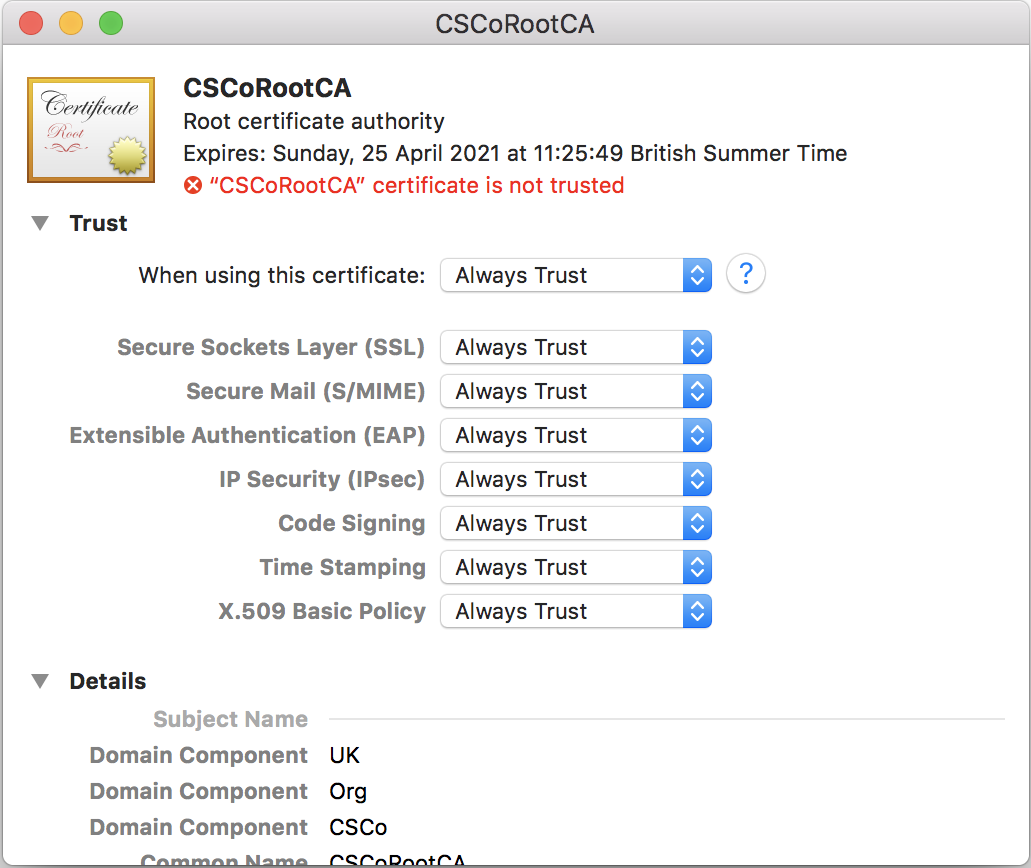
Task: Open the 'When using this certificate' dropdown
Action: (575, 275)
